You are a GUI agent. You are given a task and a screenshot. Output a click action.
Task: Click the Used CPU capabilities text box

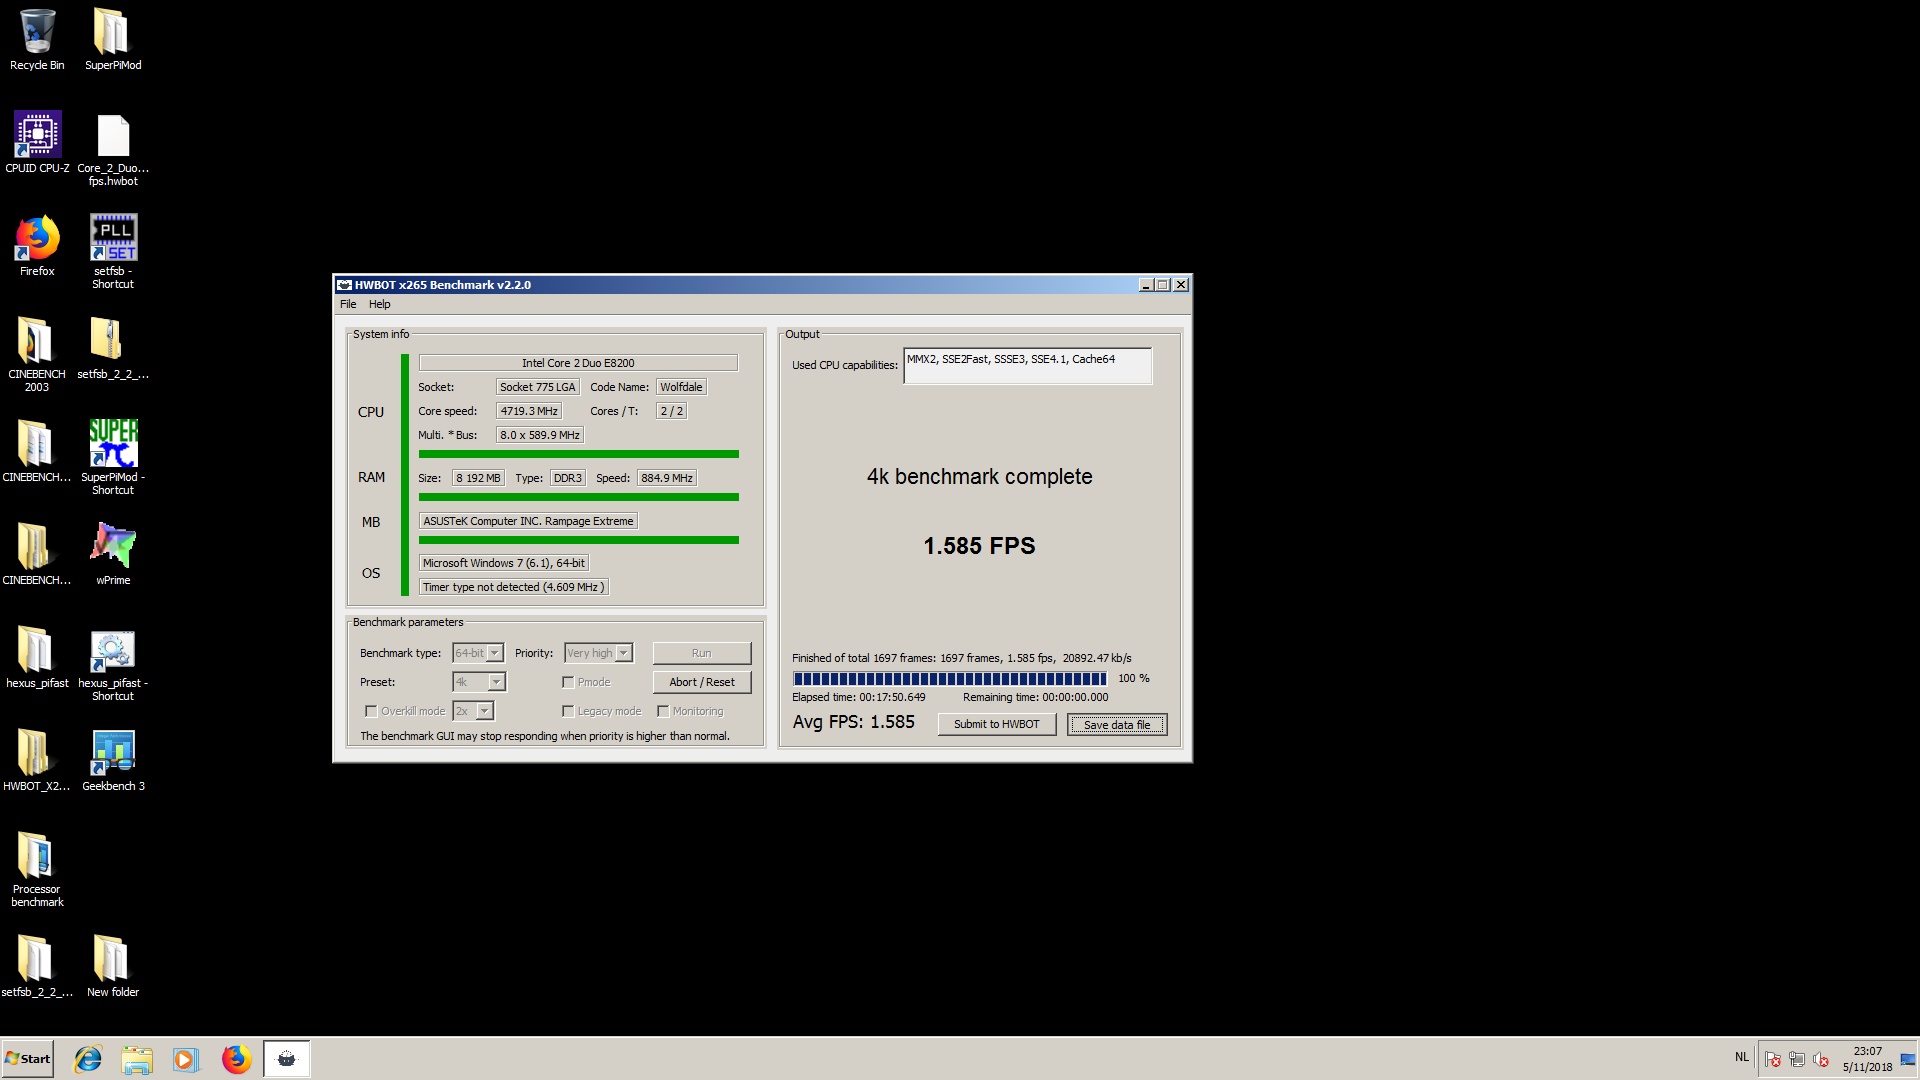click(1027, 366)
